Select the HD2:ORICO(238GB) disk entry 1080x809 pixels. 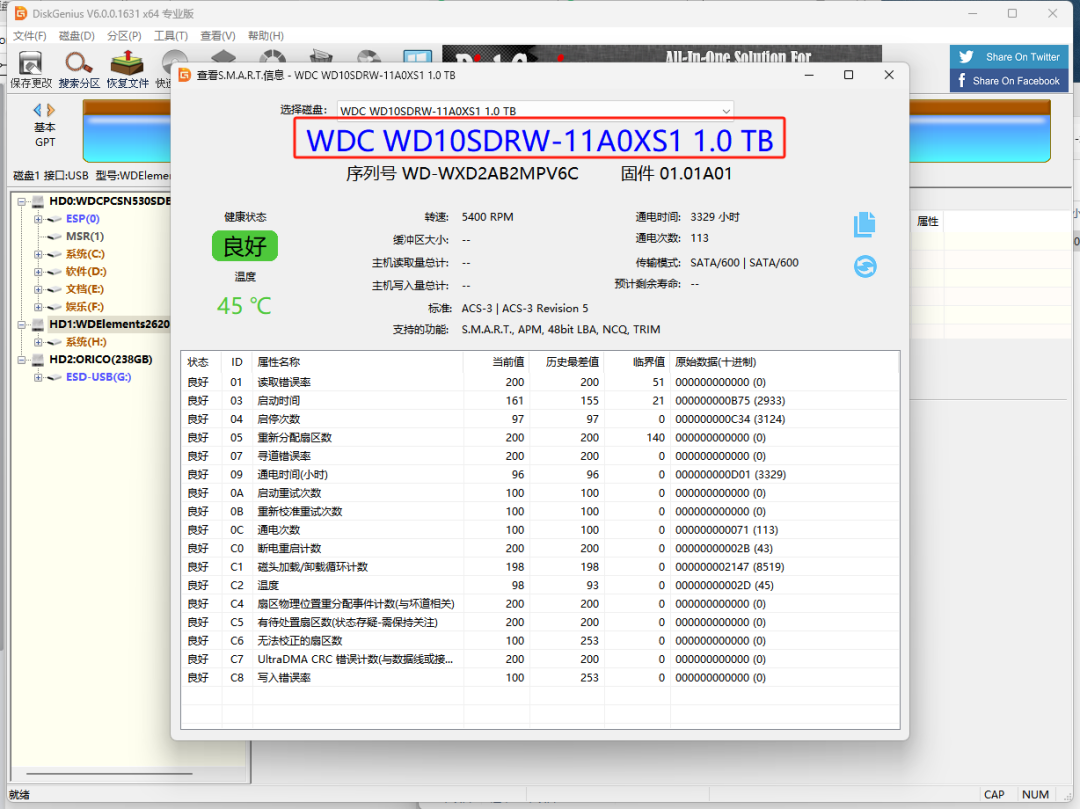pos(101,359)
